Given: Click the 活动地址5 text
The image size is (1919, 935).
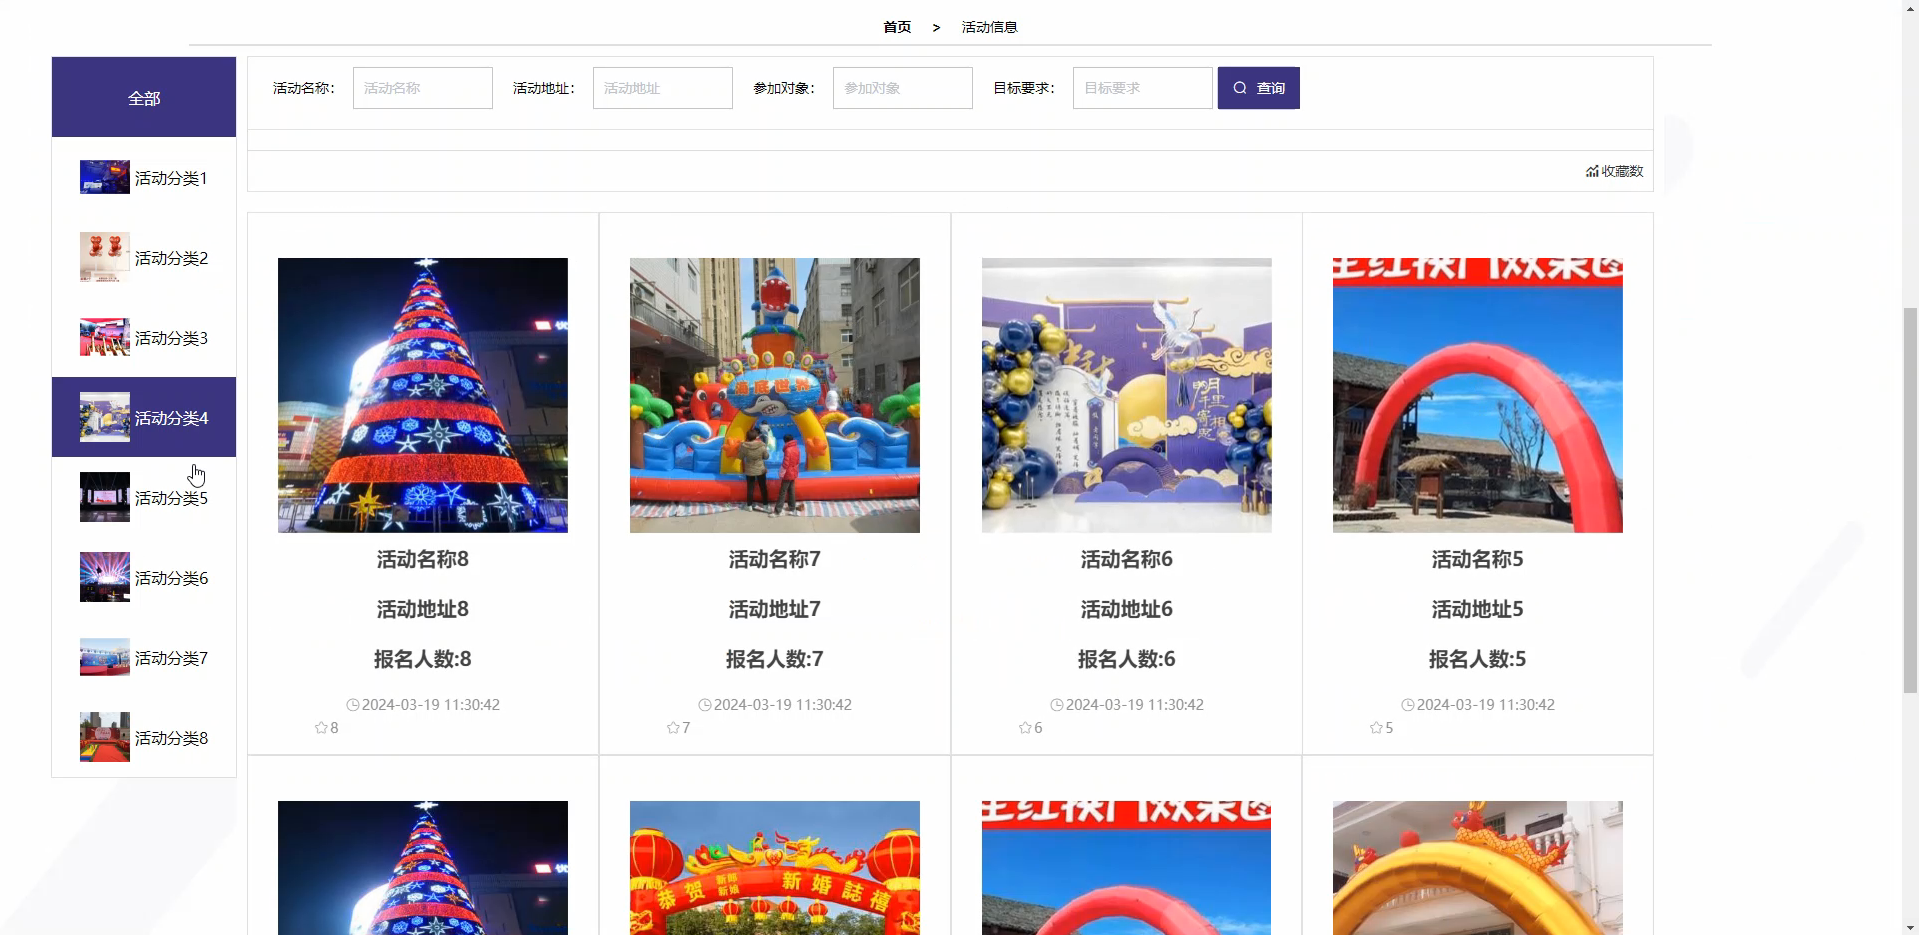Looking at the screenshot, I should coord(1478,609).
